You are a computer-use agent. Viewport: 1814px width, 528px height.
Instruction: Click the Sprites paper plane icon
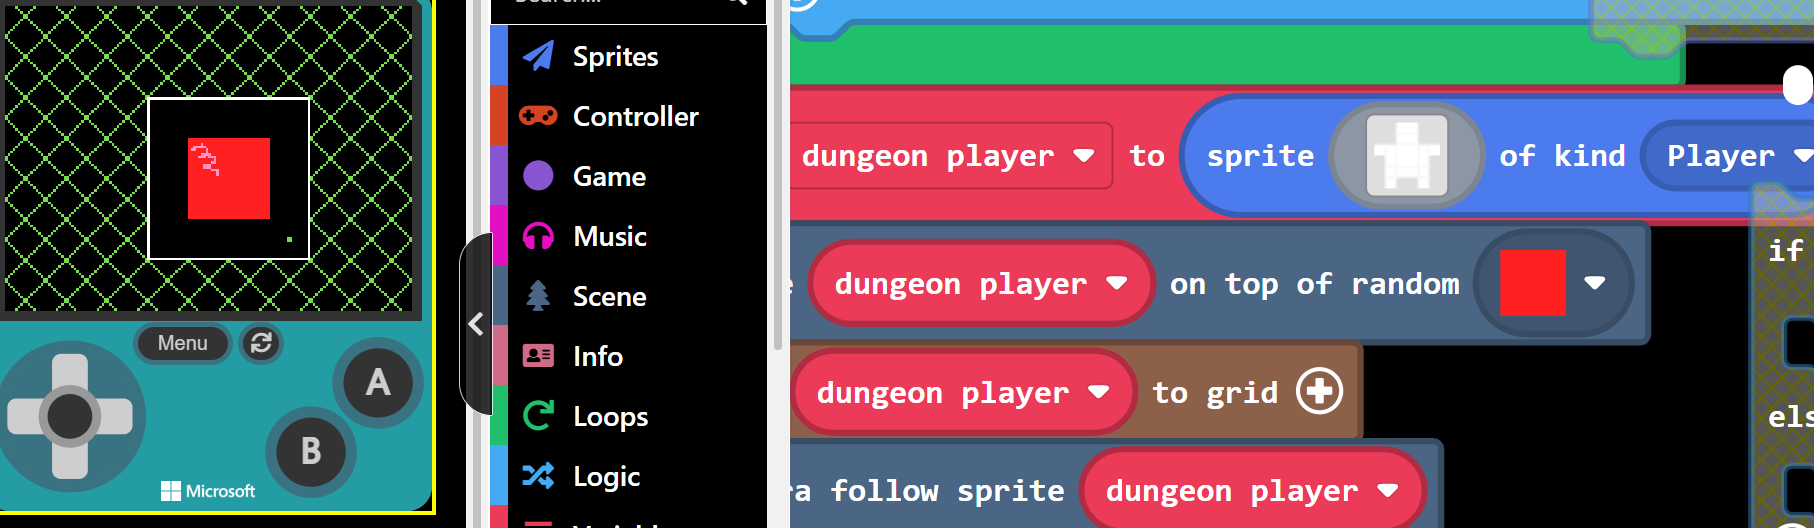[x=538, y=56]
